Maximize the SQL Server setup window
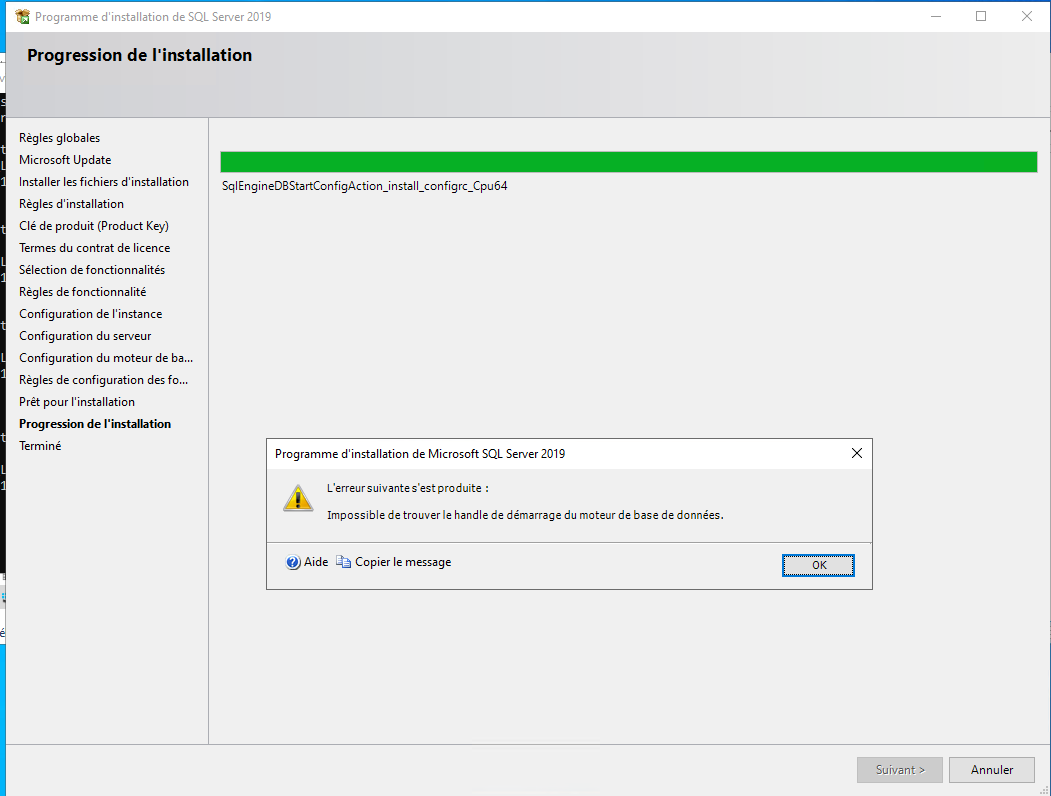The width and height of the screenshot is (1051, 796). pyautogui.click(x=981, y=16)
